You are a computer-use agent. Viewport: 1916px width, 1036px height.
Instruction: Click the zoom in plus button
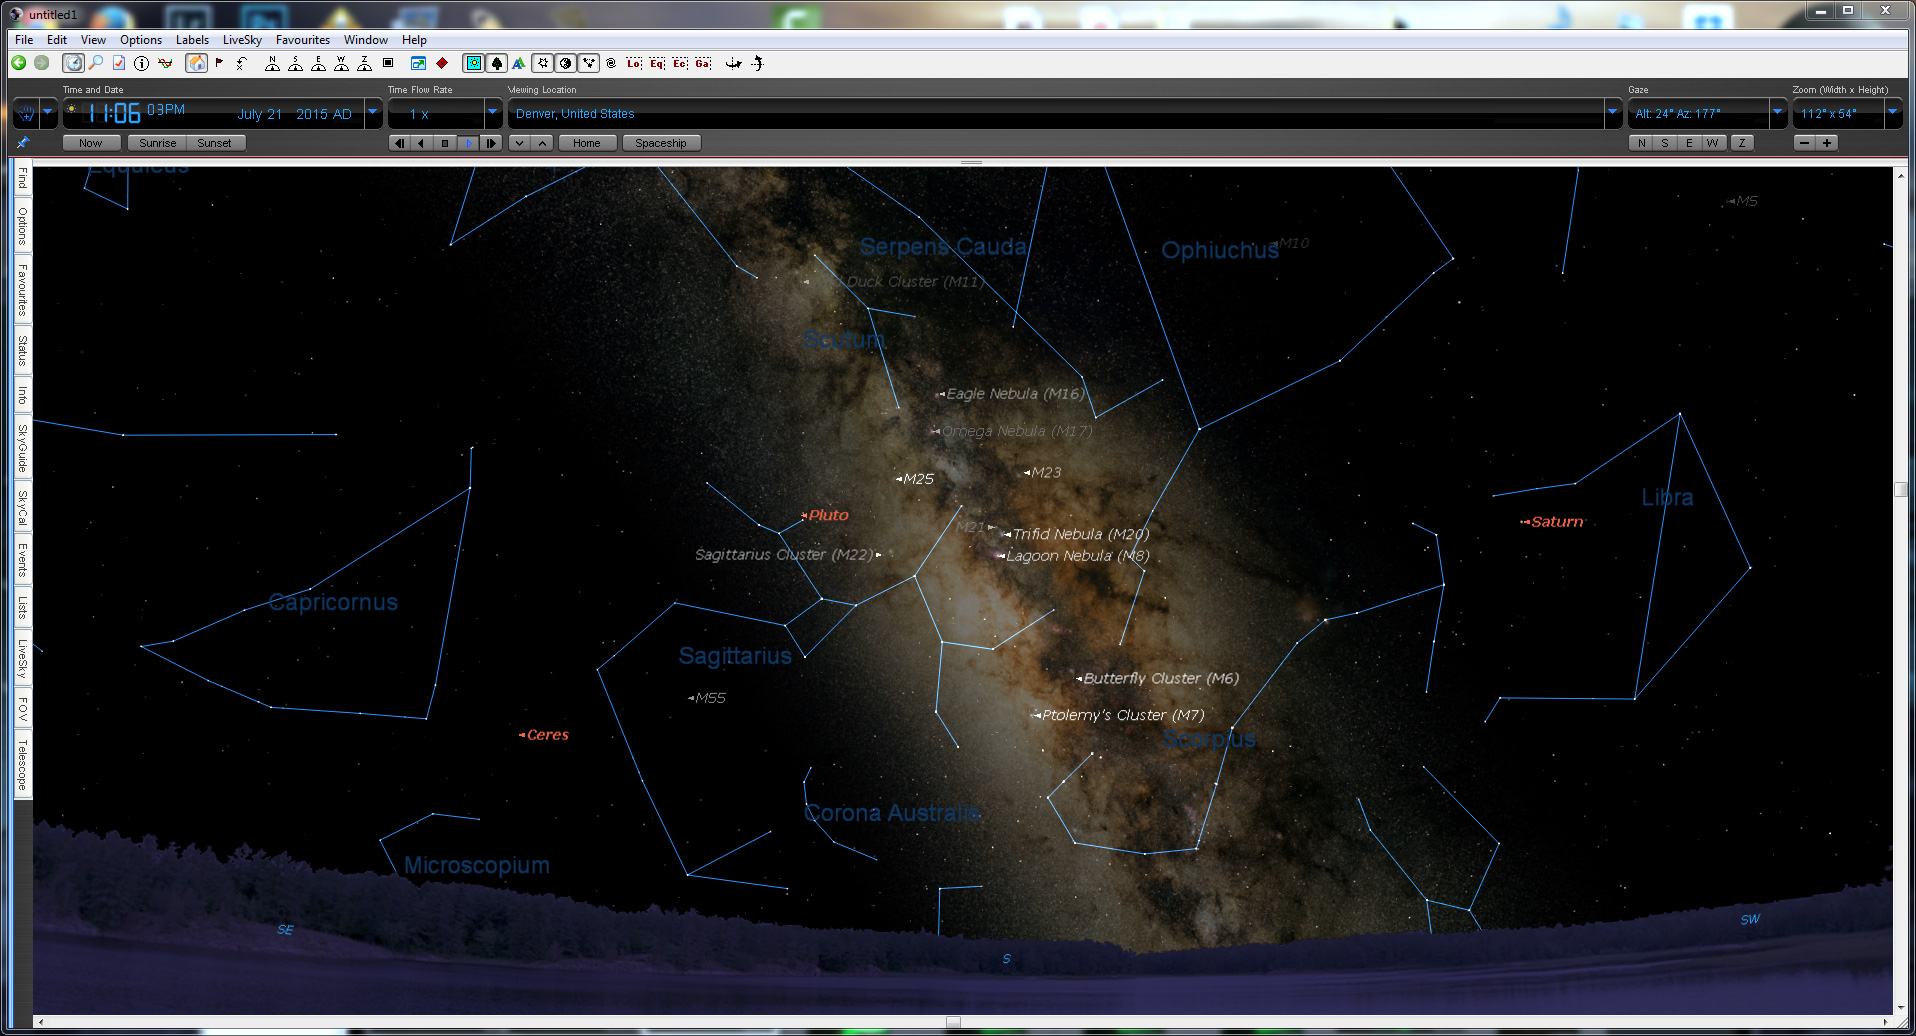(1827, 143)
